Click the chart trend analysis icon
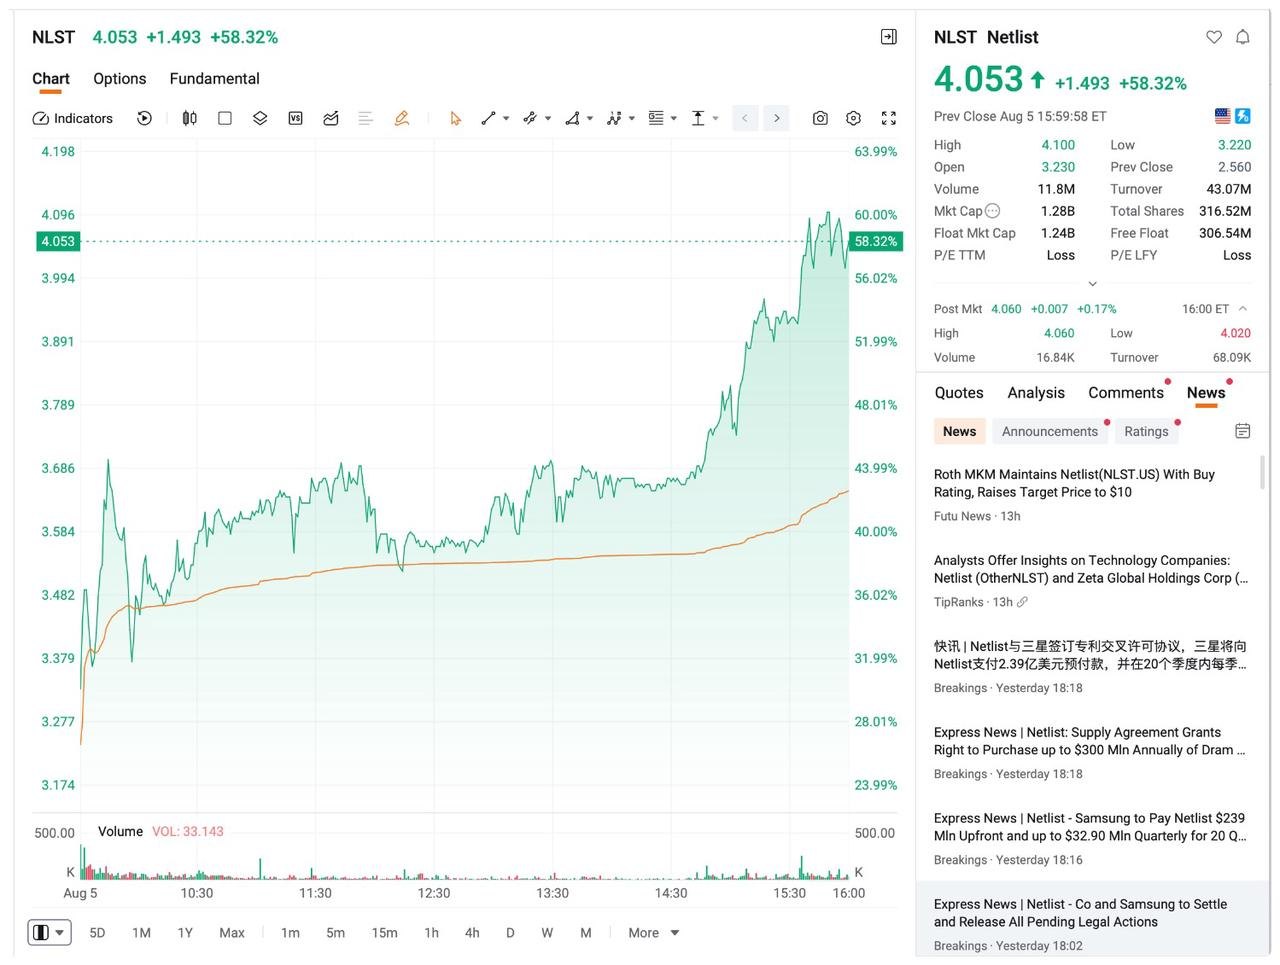This screenshot has width=1280, height=965. (331, 118)
